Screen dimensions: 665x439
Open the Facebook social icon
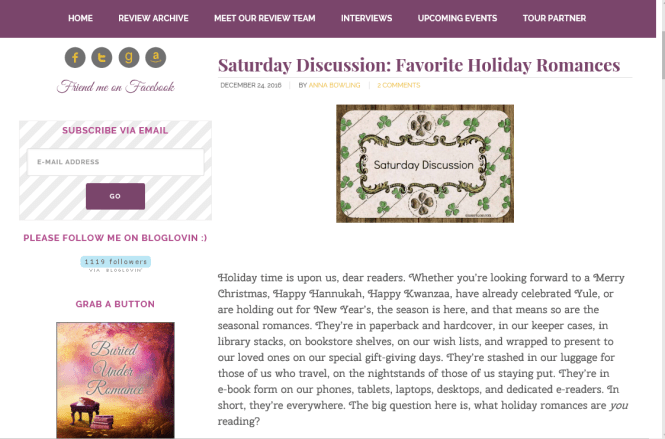click(76, 58)
